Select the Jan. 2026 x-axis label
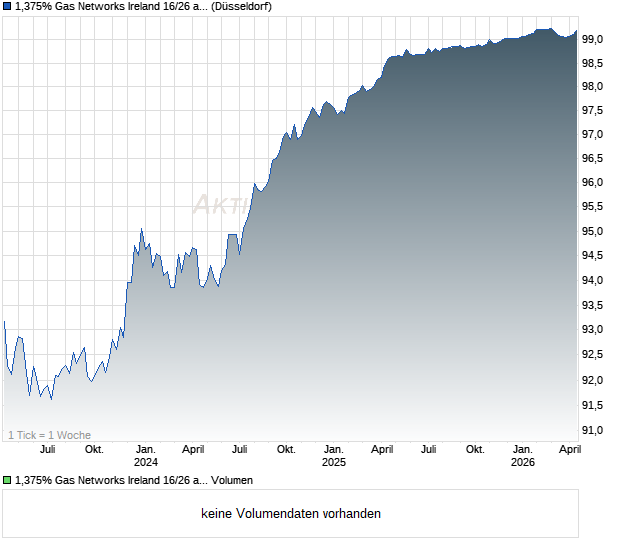The image size is (620, 546). (x=522, y=455)
